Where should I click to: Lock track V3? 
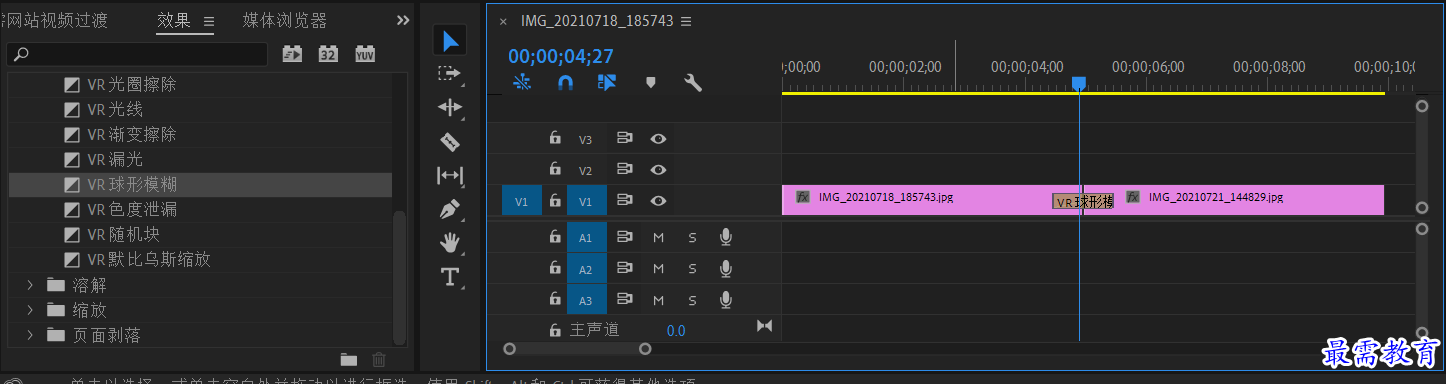555,138
